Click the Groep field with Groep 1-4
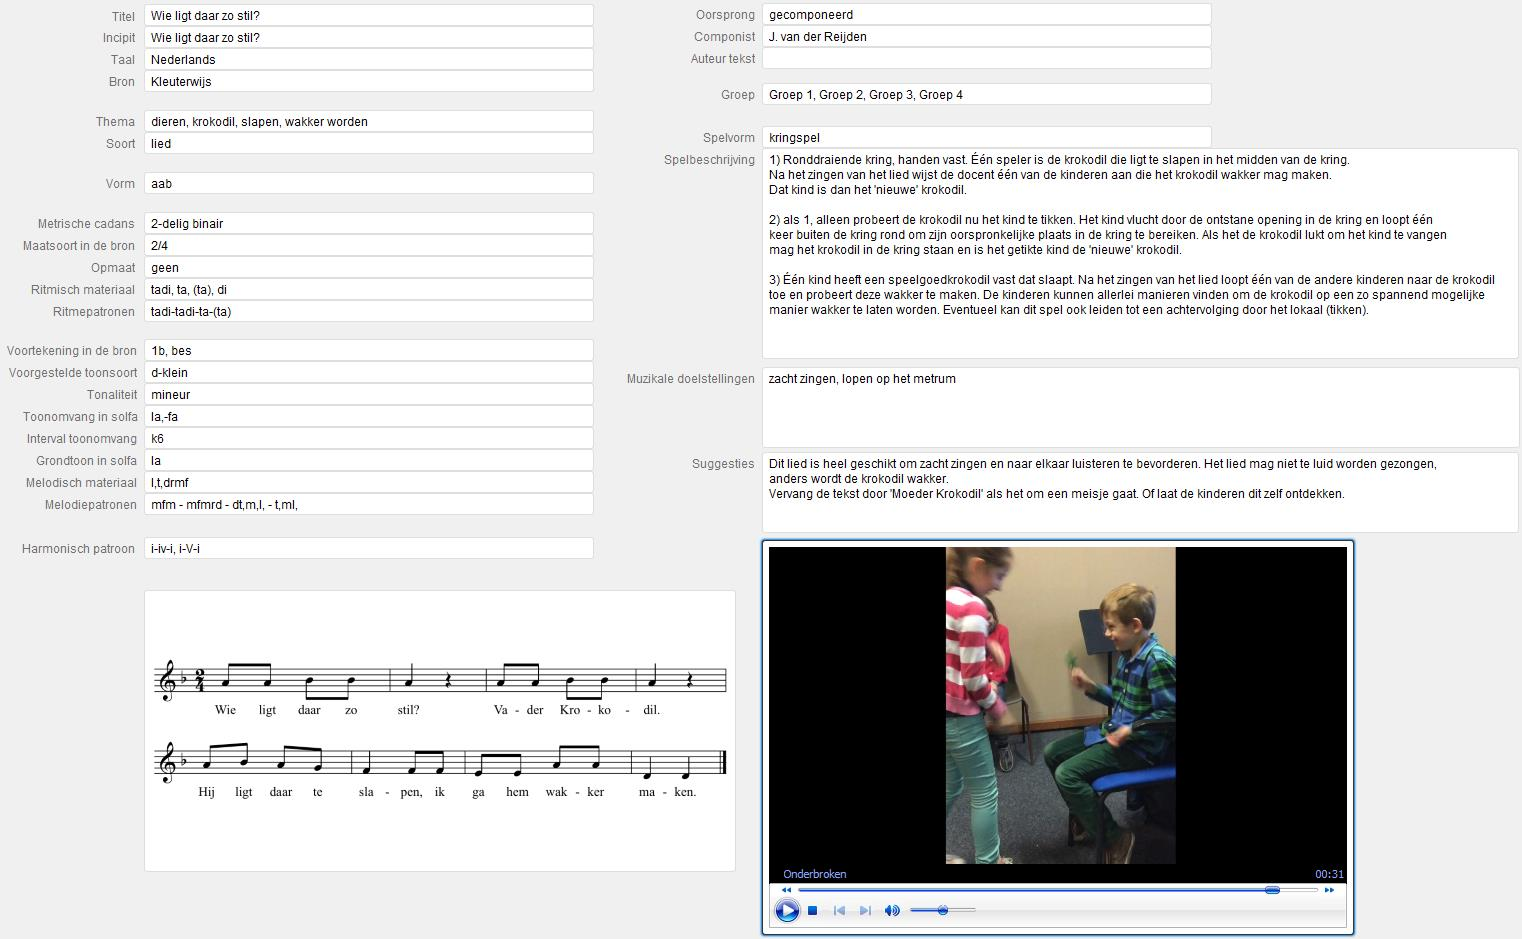This screenshot has width=1522, height=939. (986, 95)
